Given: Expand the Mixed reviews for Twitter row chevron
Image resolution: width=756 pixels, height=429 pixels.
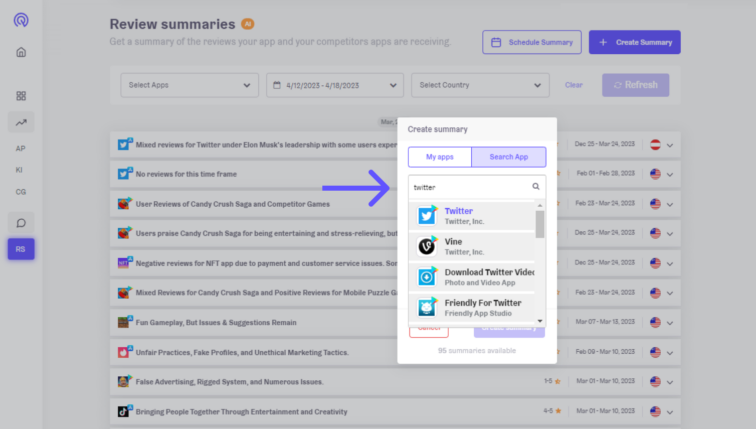Looking at the screenshot, I should pos(670,145).
